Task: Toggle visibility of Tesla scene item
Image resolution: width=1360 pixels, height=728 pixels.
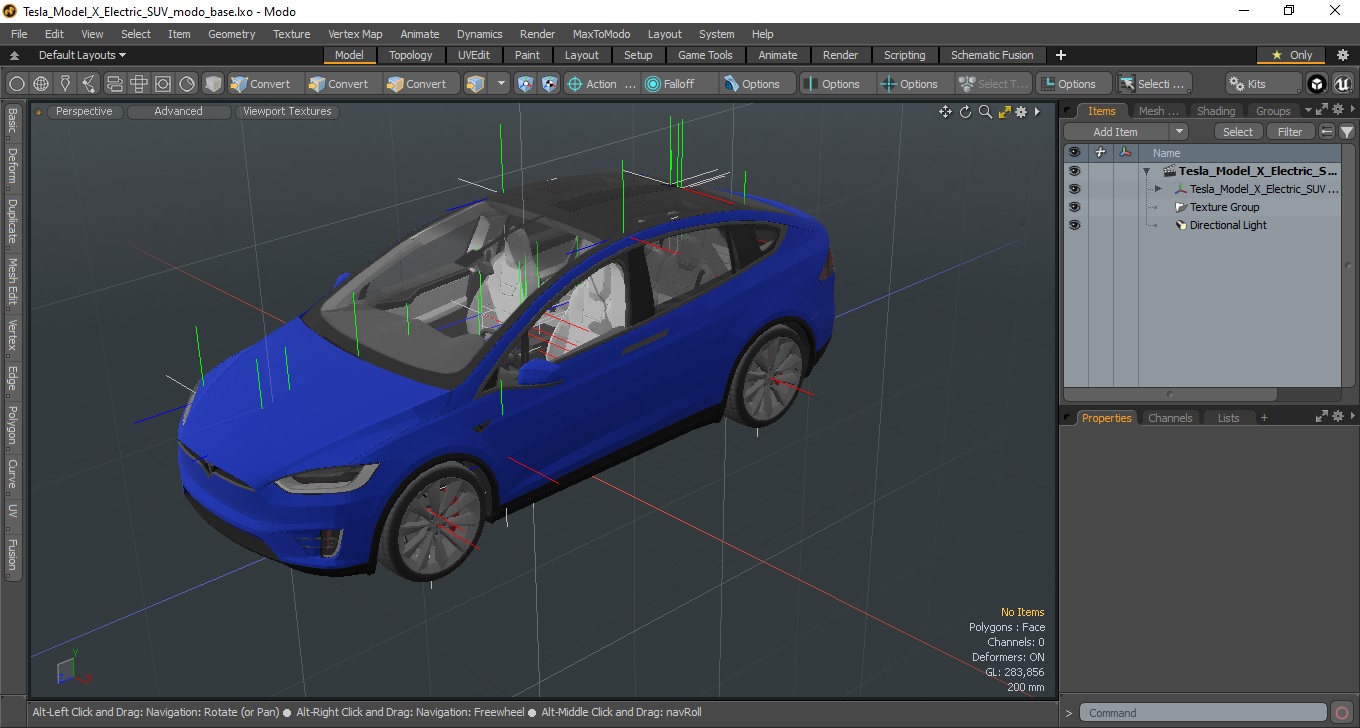Action: click(1074, 171)
